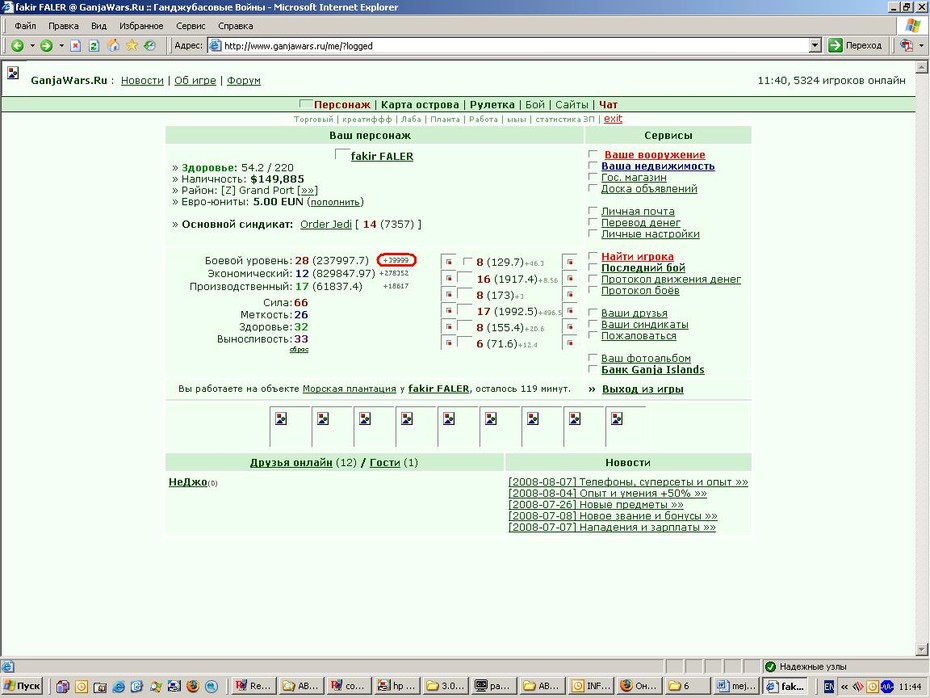Launch Firefox from the quick launch bar

click(193, 686)
